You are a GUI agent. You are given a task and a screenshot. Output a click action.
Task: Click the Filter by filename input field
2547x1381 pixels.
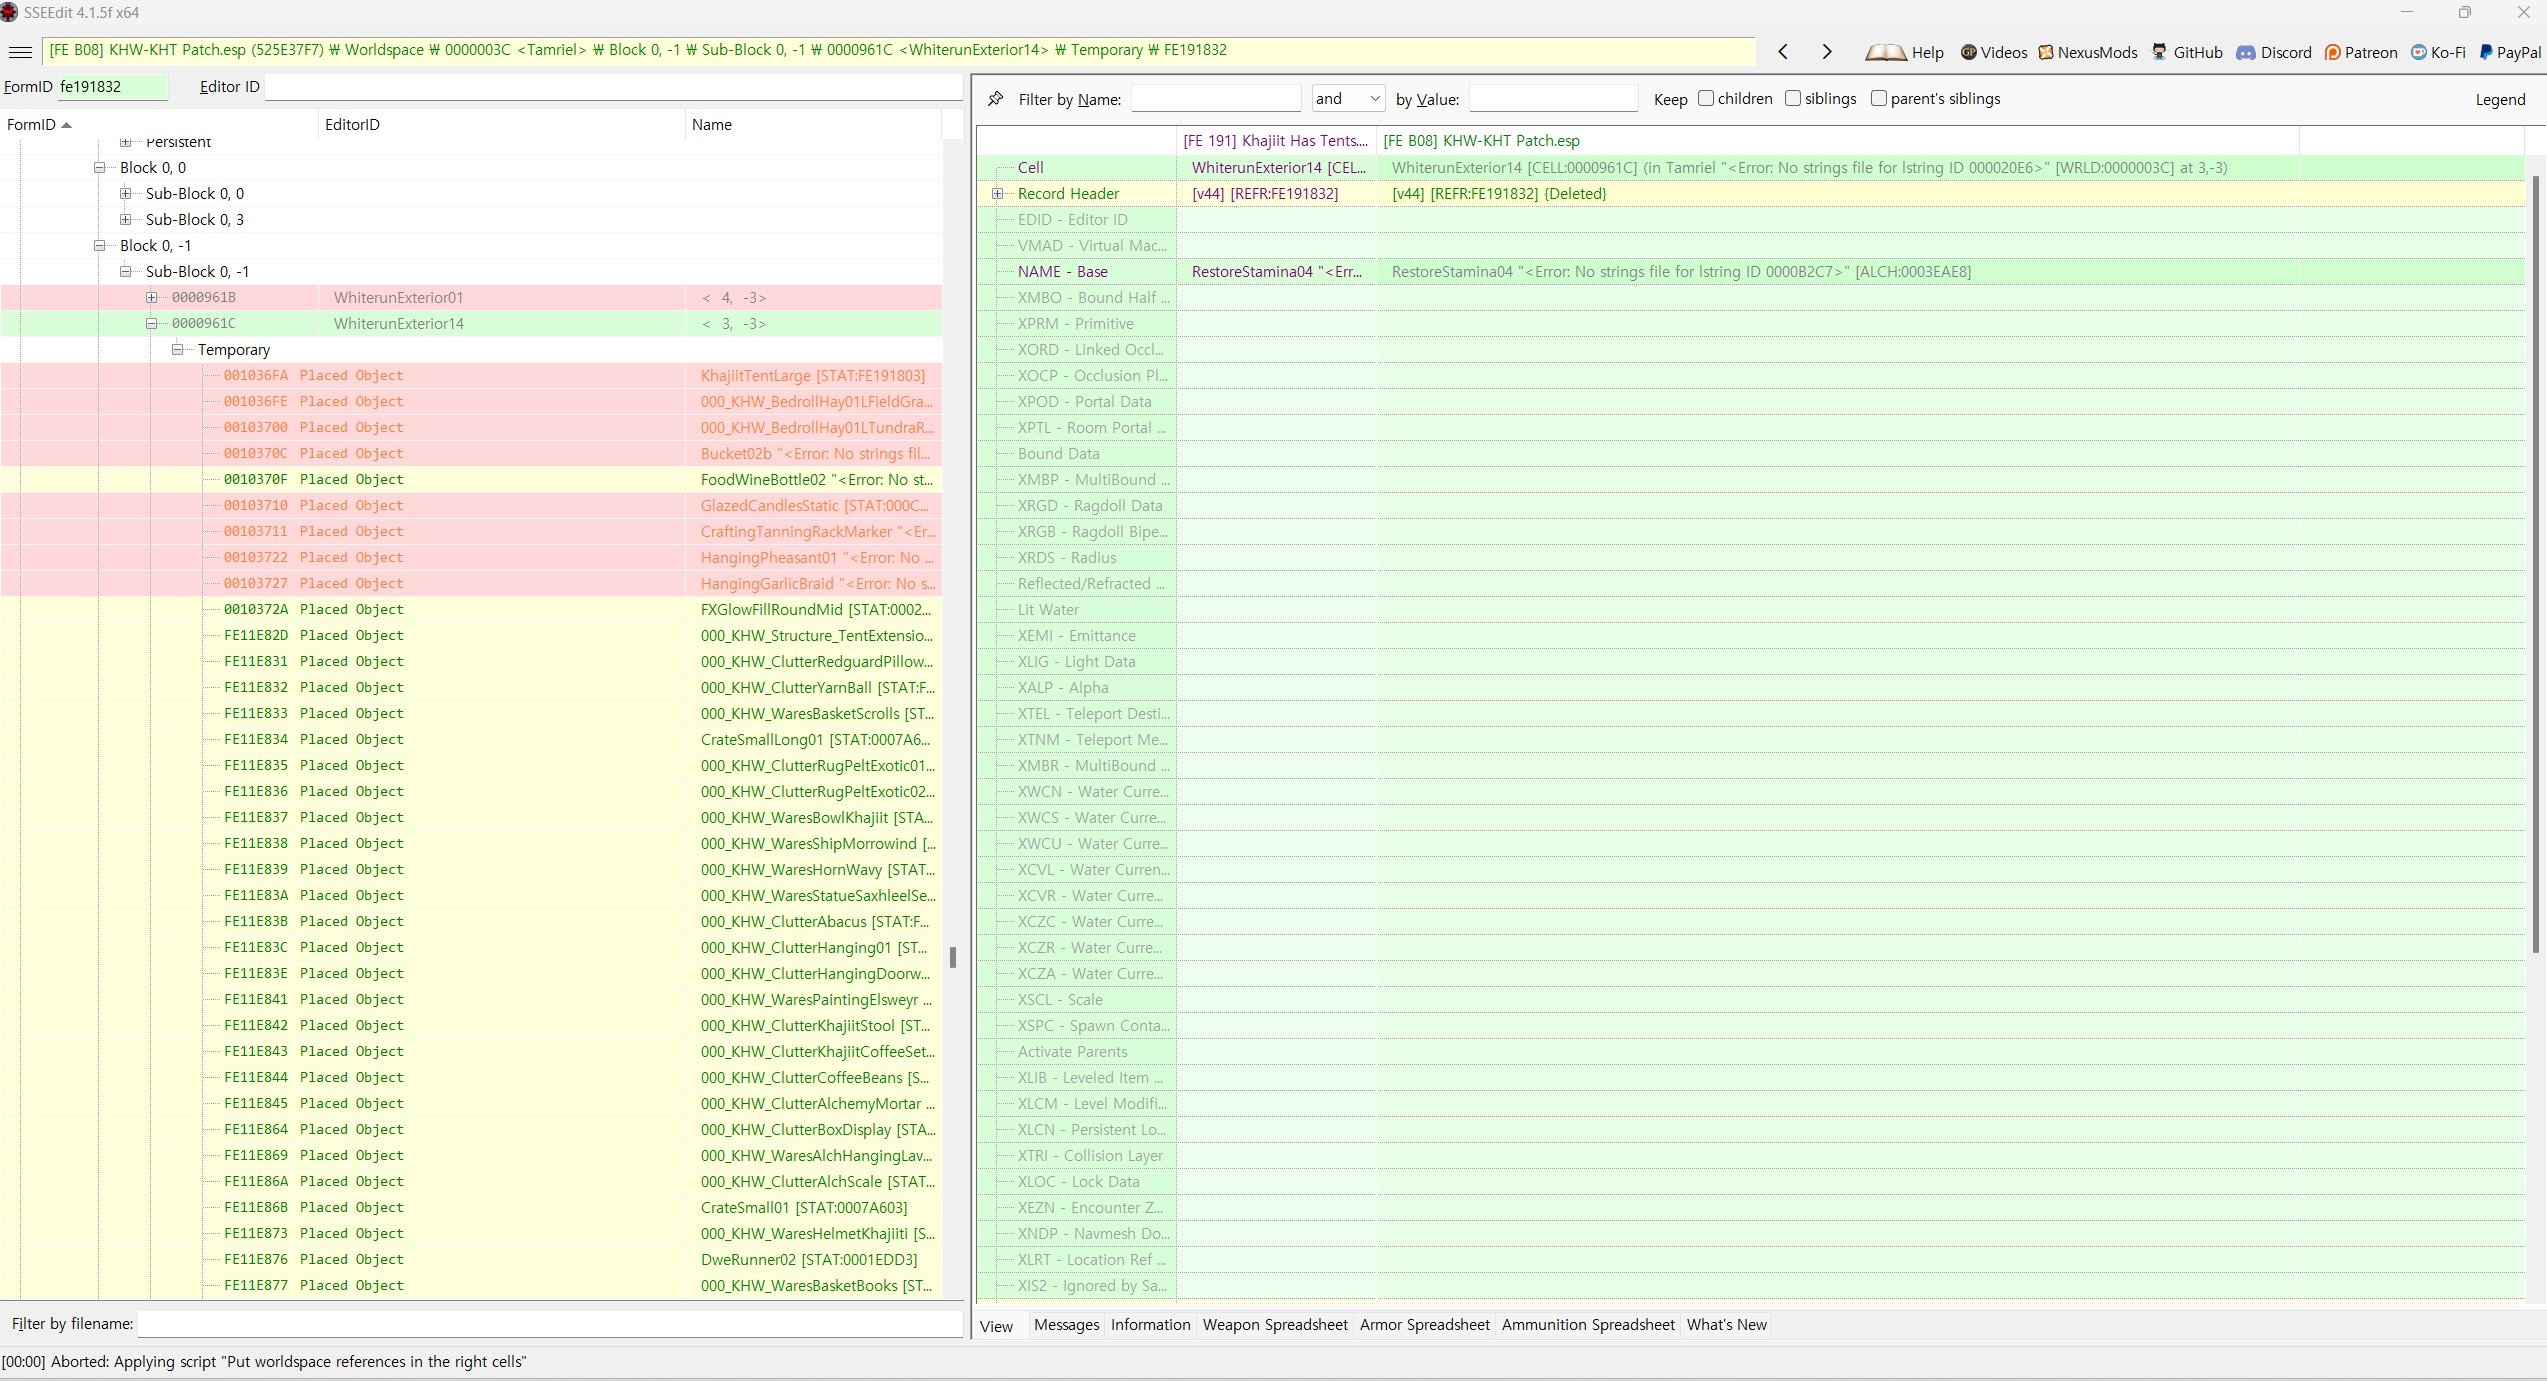[x=549, y=1324]
